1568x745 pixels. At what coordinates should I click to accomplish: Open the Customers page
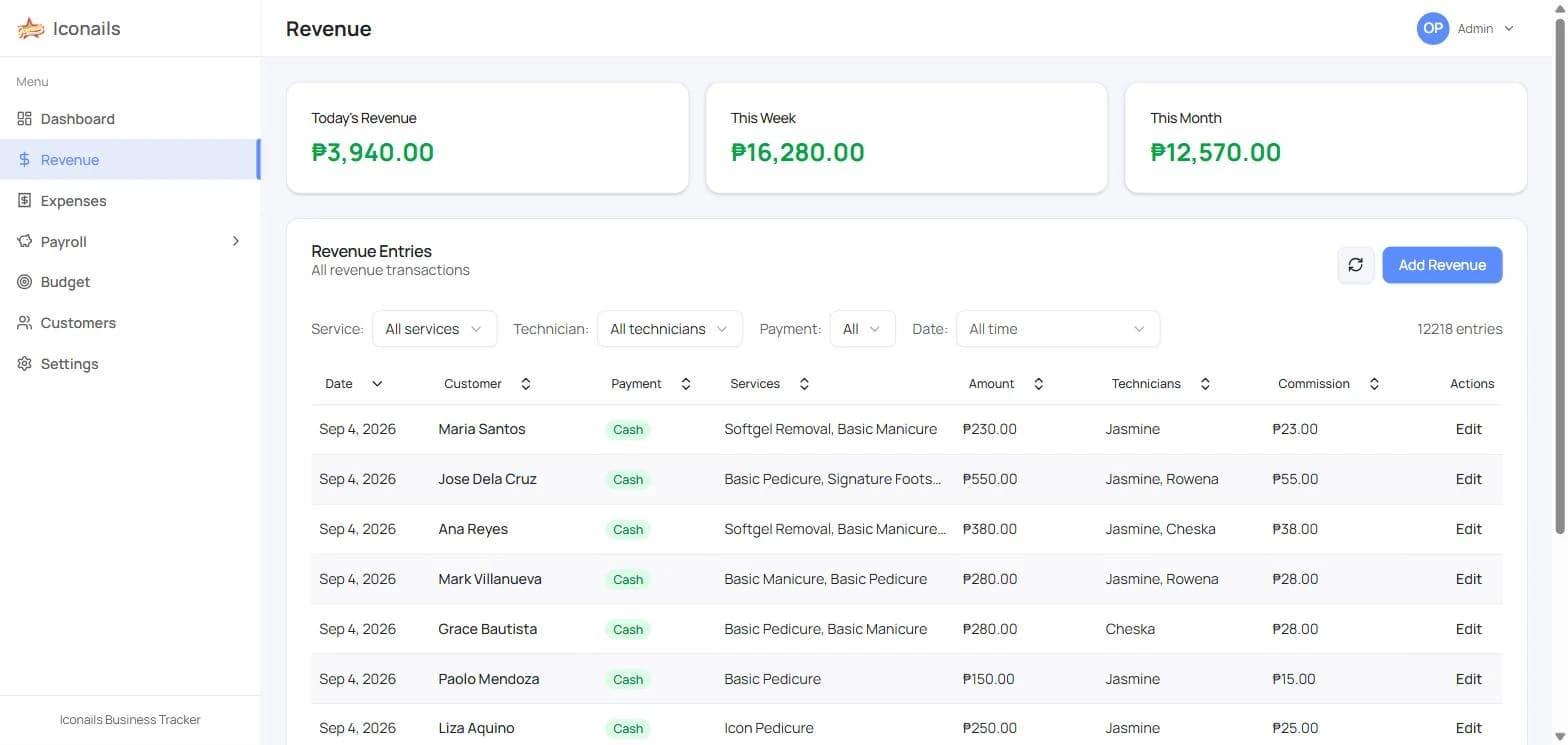coord(130,323)
